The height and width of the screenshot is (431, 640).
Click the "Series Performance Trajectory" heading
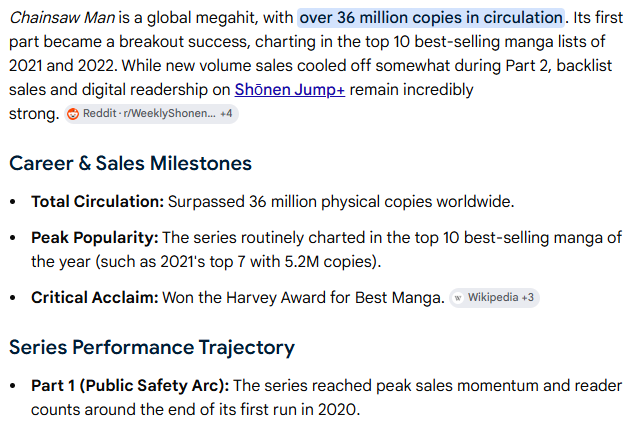point(152,348)
